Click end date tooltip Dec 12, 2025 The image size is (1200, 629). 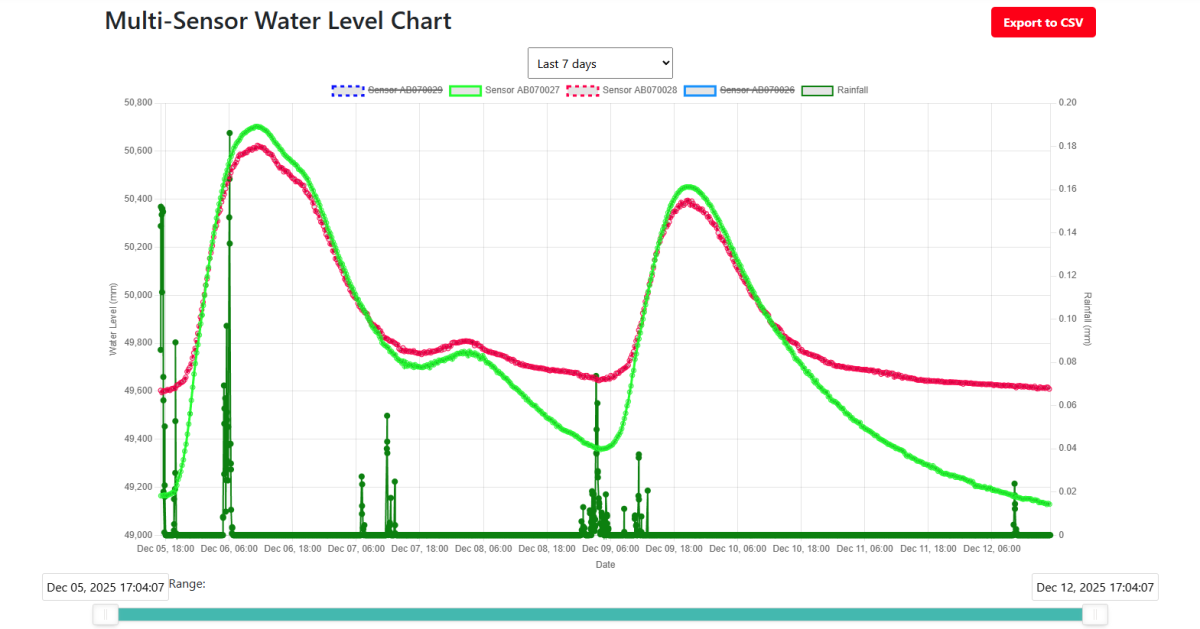pyautogui.click(x=1095, y=587)
